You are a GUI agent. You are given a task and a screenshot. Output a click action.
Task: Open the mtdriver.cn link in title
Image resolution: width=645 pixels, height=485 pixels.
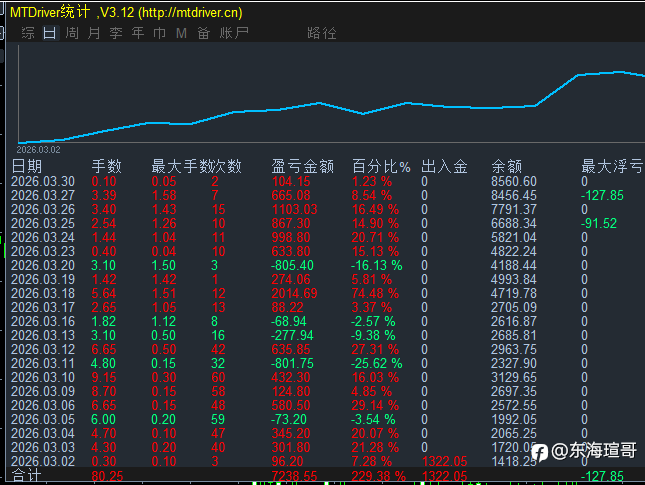tap(190, 12)
